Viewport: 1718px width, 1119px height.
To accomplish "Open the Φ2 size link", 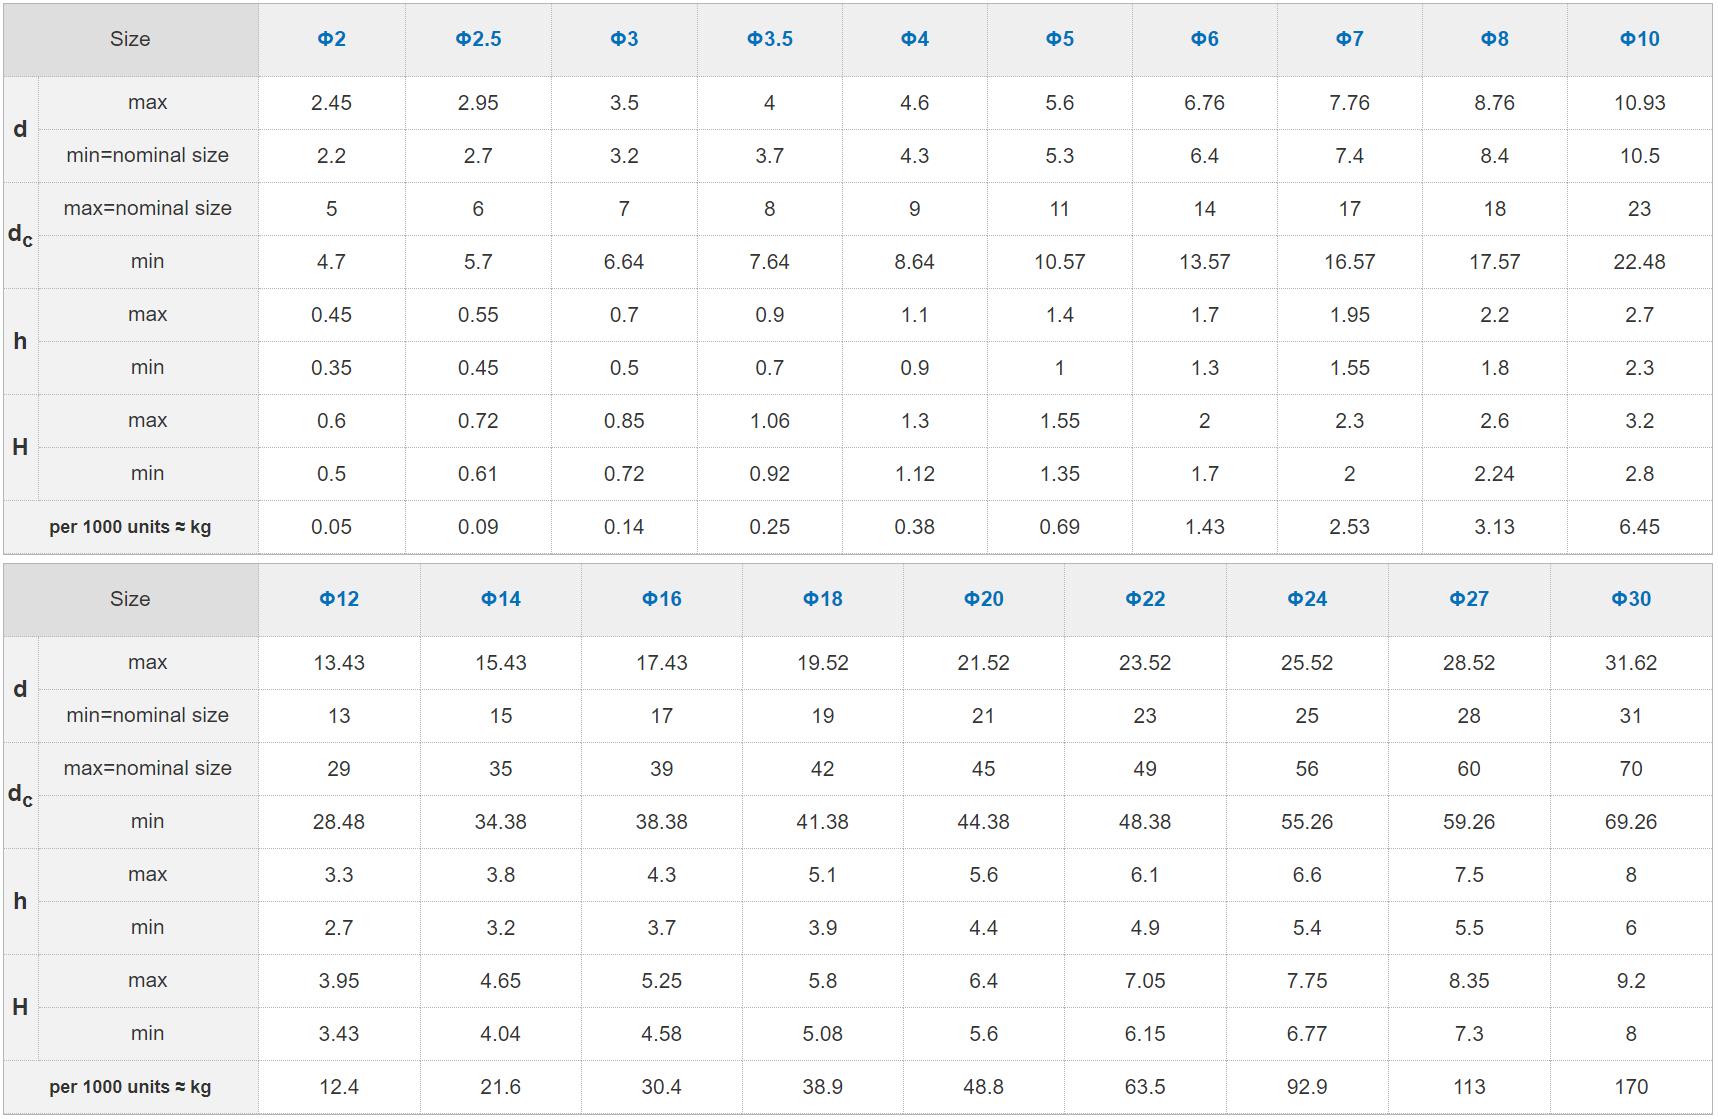I will (x=331, y=39).
